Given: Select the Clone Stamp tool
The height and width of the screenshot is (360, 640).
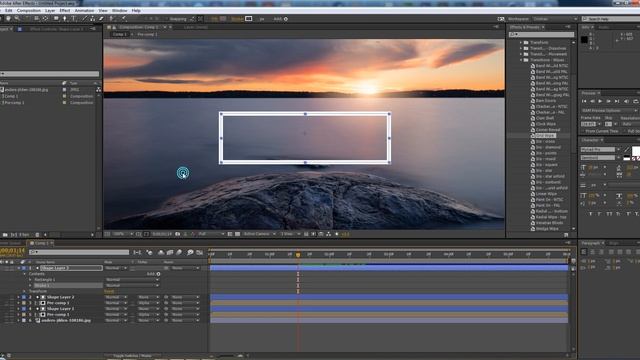Looking at the screenshot, I should pos(93,19).
